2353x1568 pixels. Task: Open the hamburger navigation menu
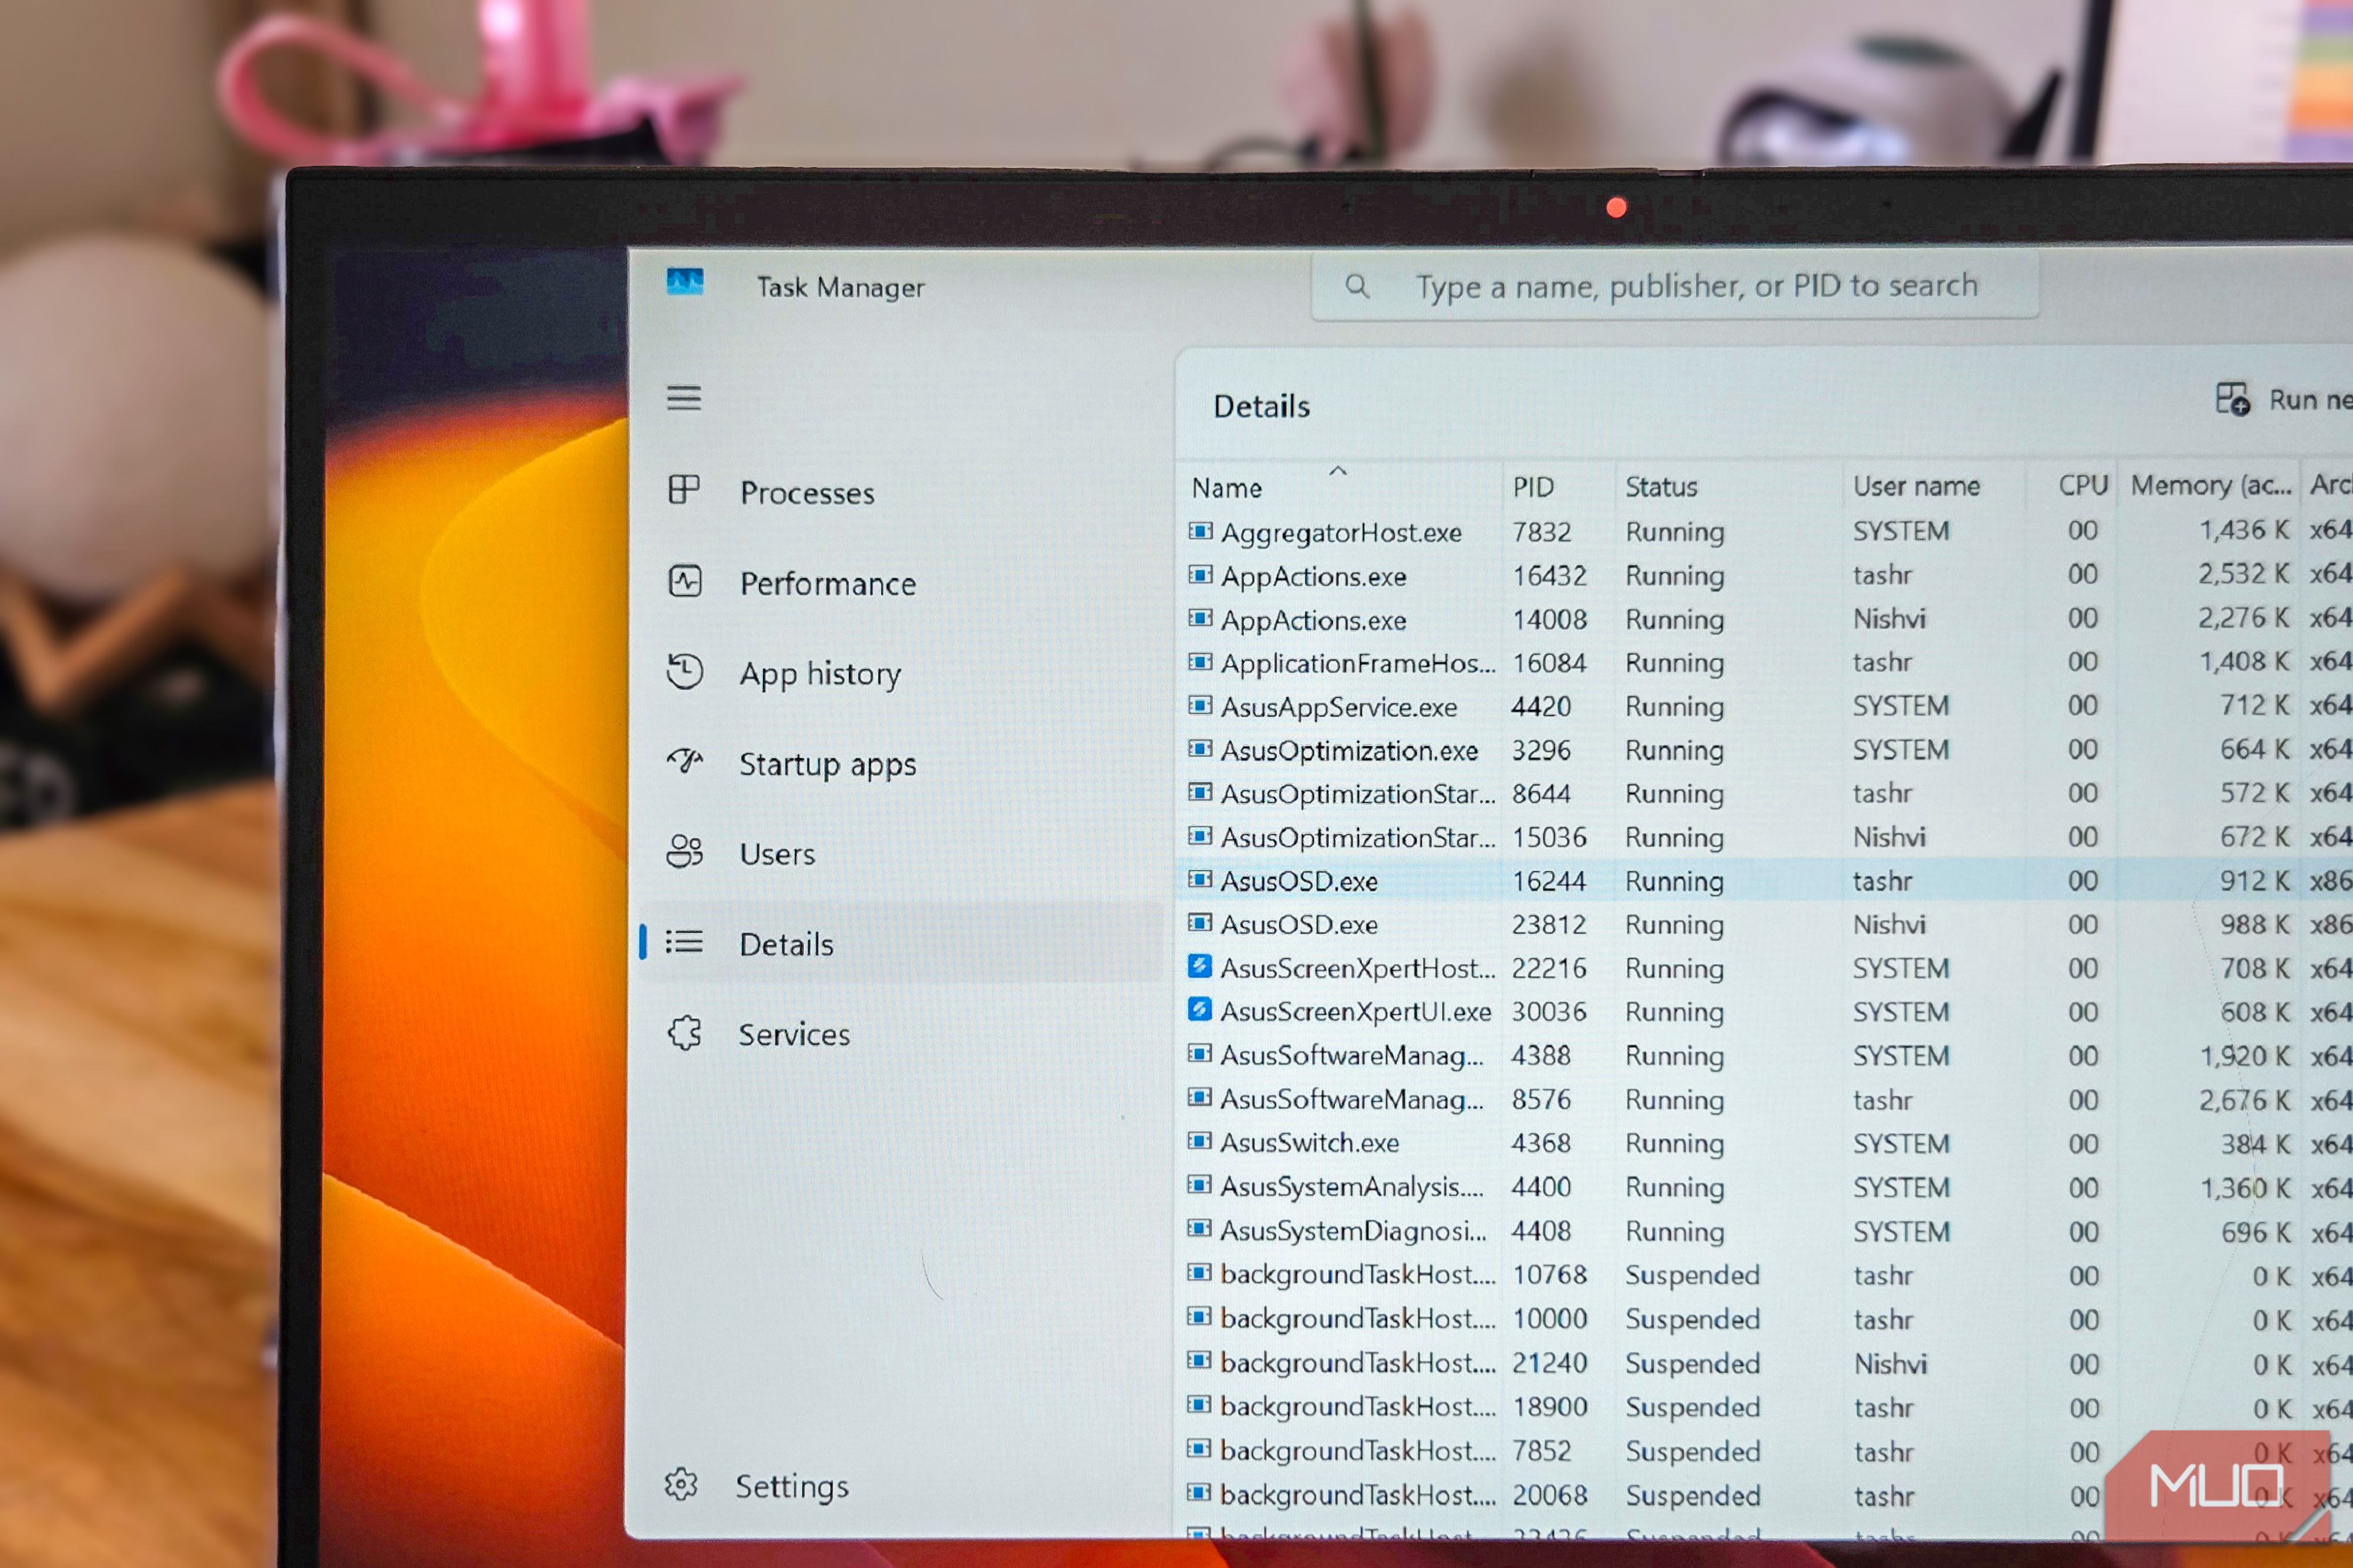pyautogui.click(x=684, y=398)
